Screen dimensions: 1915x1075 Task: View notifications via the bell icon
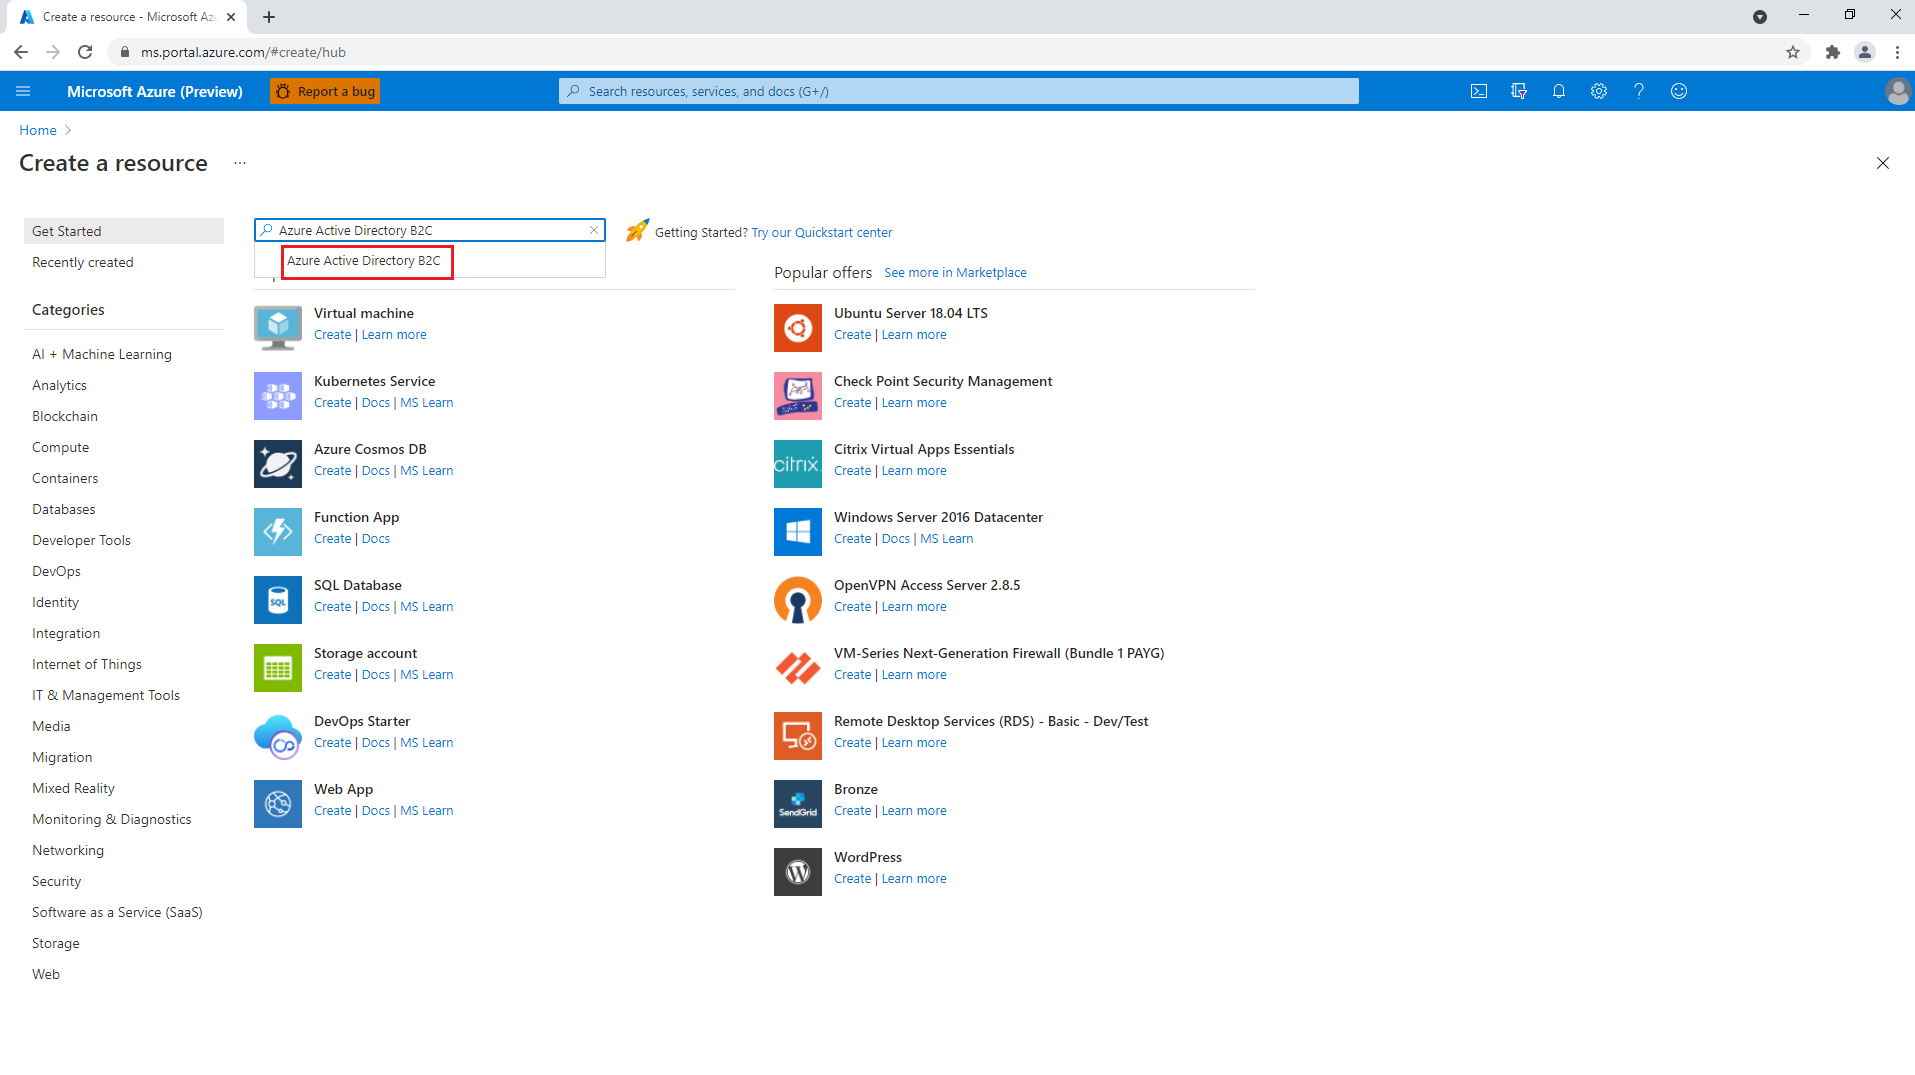pyautogui.click(x=1558, y=90)
